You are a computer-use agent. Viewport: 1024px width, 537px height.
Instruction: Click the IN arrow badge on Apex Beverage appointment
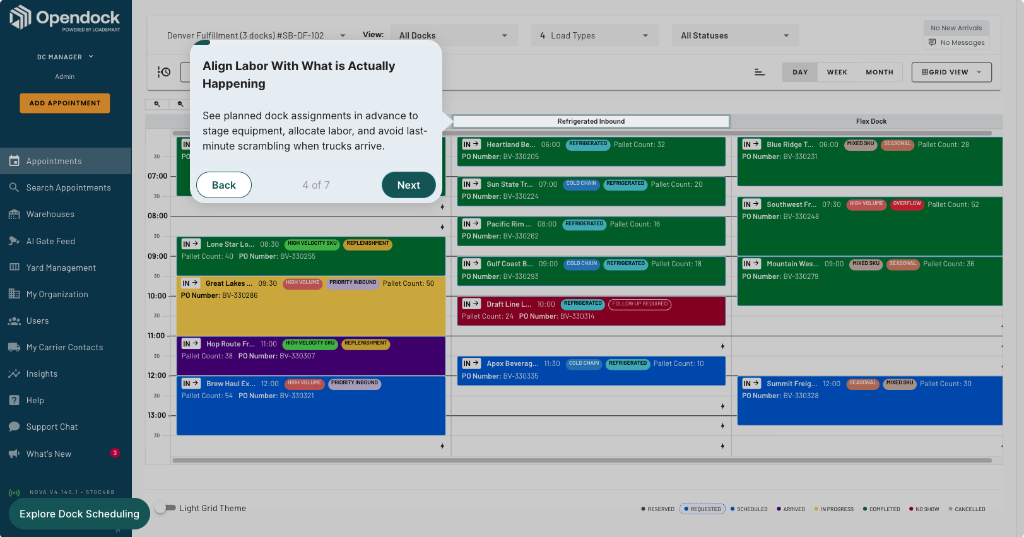471,363
